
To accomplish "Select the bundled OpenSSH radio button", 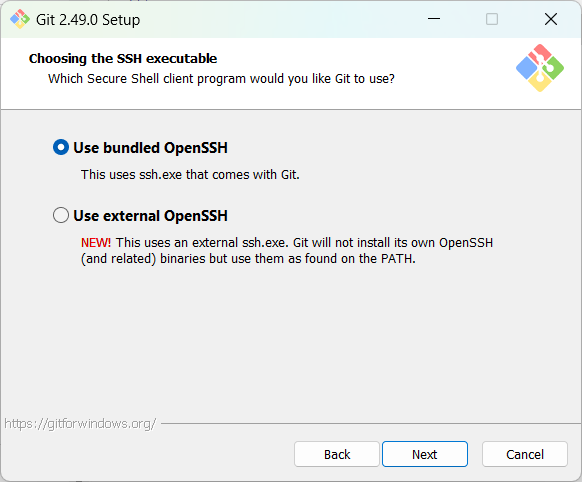I will (x=61, y=147).
